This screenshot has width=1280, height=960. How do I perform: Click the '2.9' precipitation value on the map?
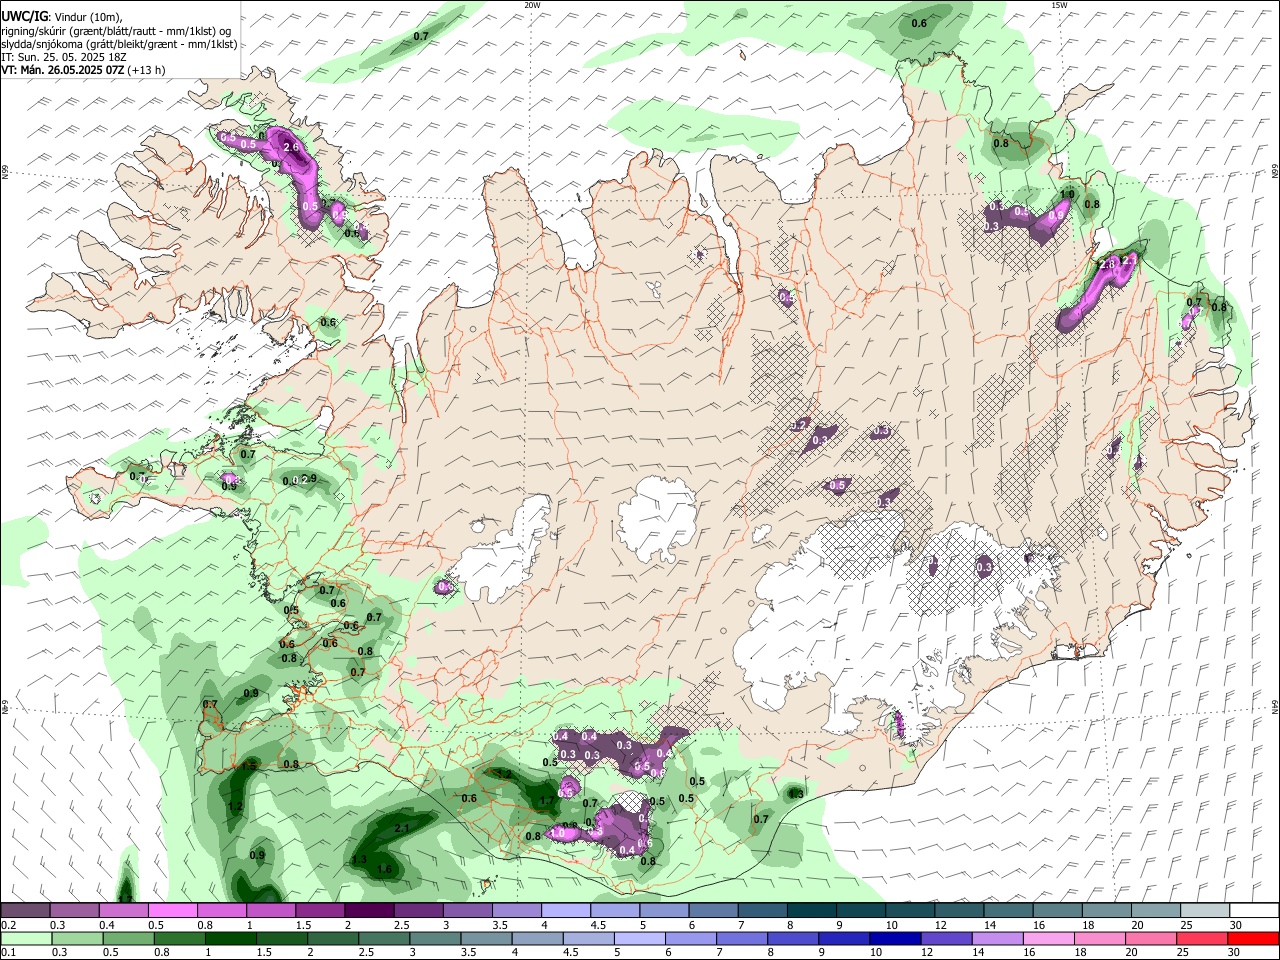pyautogui.click(x=308, y=479)
